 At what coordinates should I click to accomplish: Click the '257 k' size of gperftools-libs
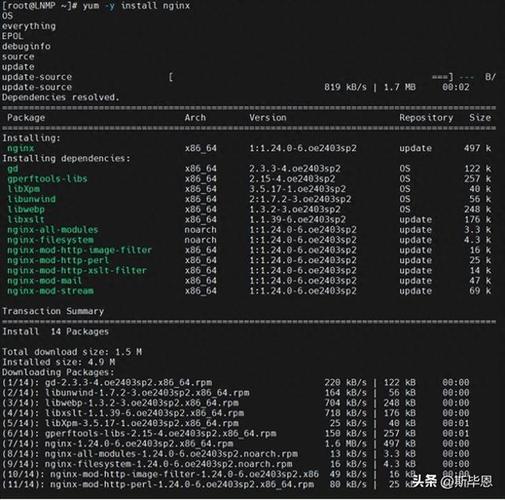point(477,179)
